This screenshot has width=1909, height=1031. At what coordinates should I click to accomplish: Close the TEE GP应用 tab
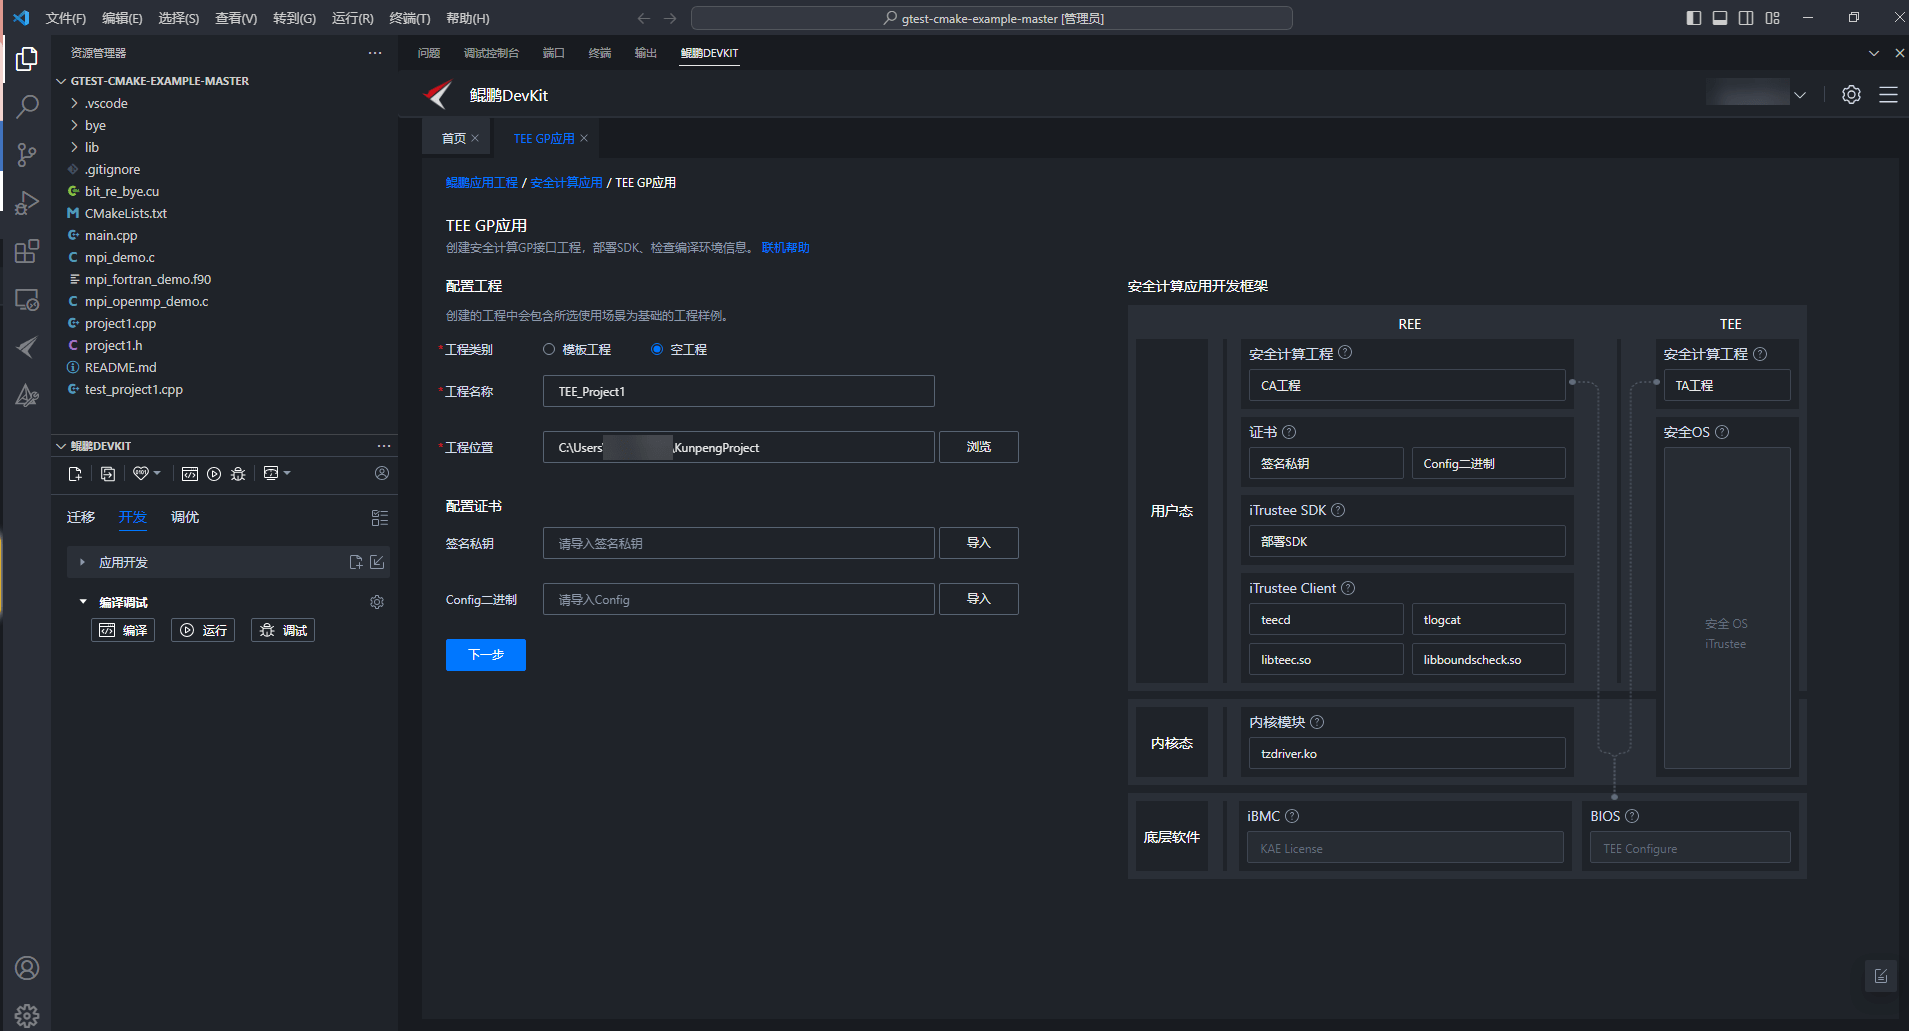coord(584,138)
